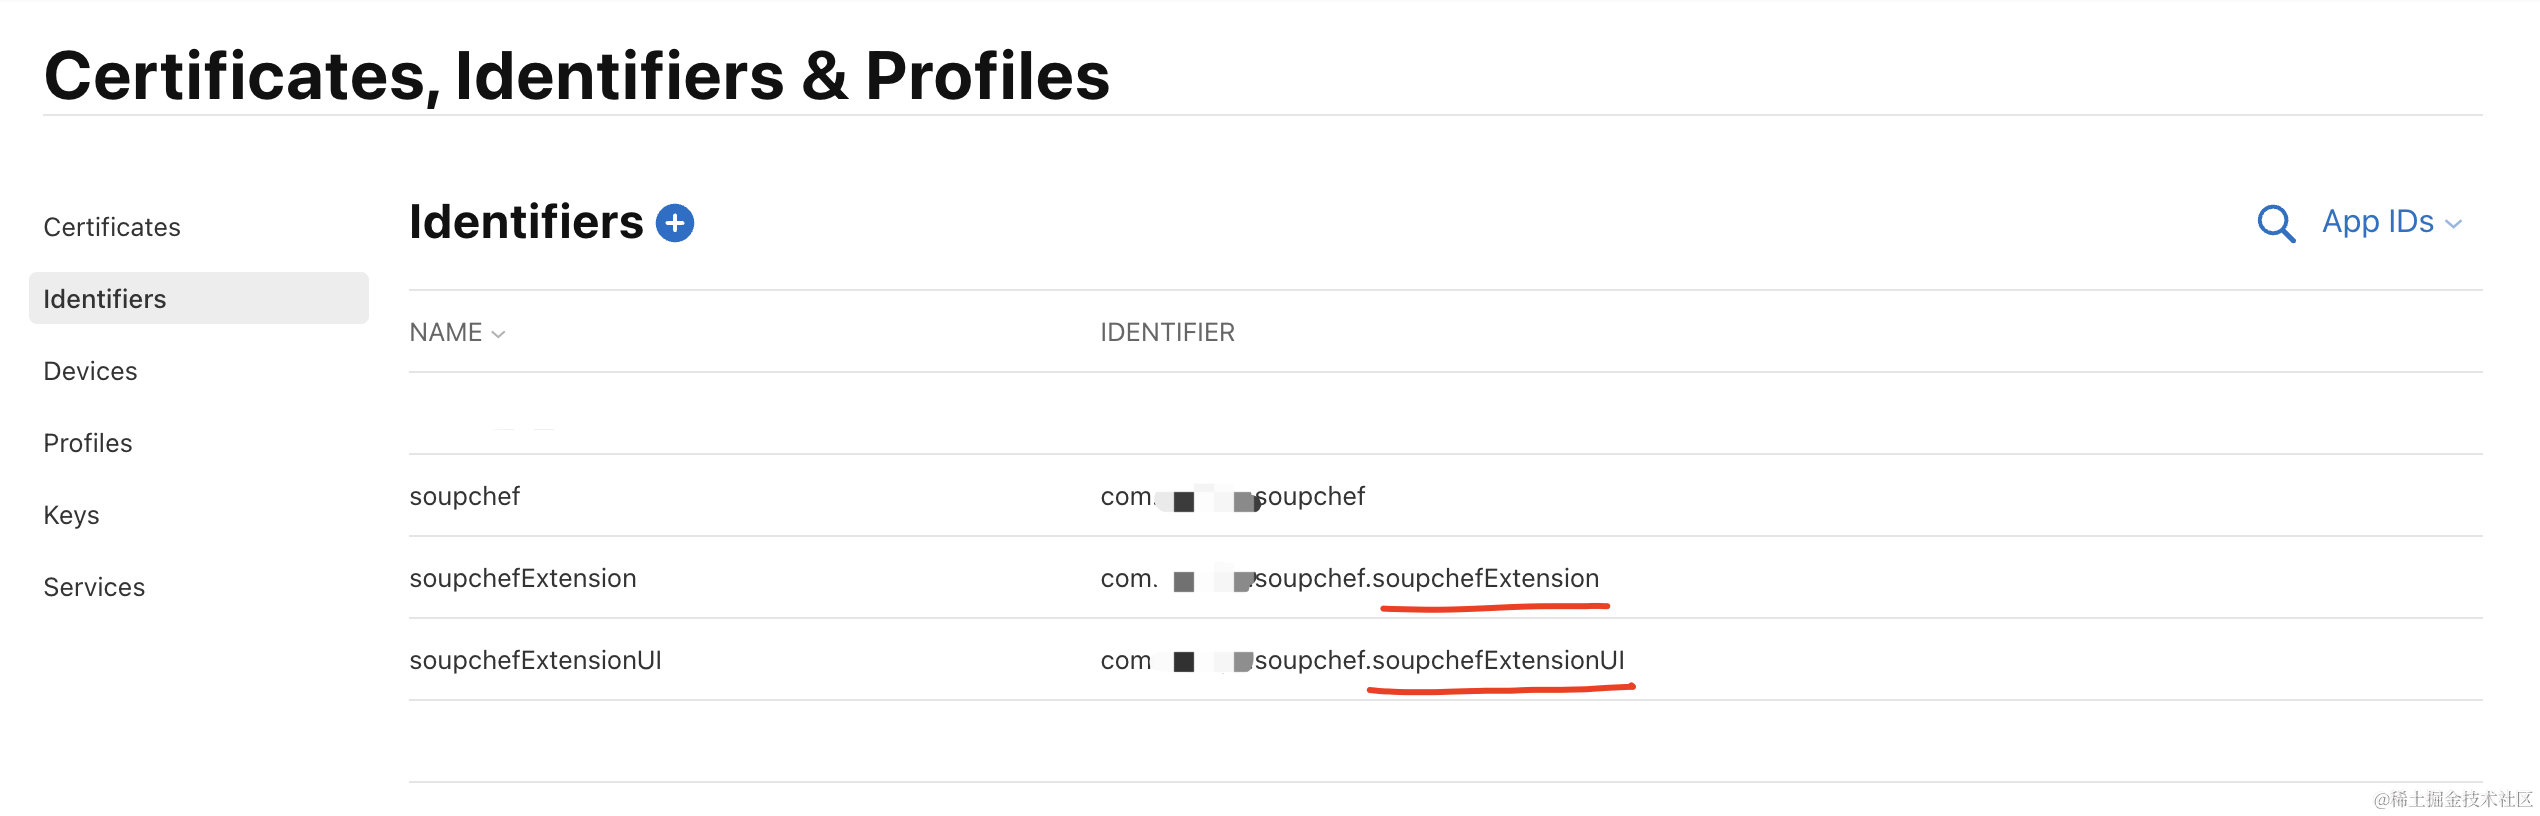Open the soupchefExtension identifier name

tap(522, 579)
